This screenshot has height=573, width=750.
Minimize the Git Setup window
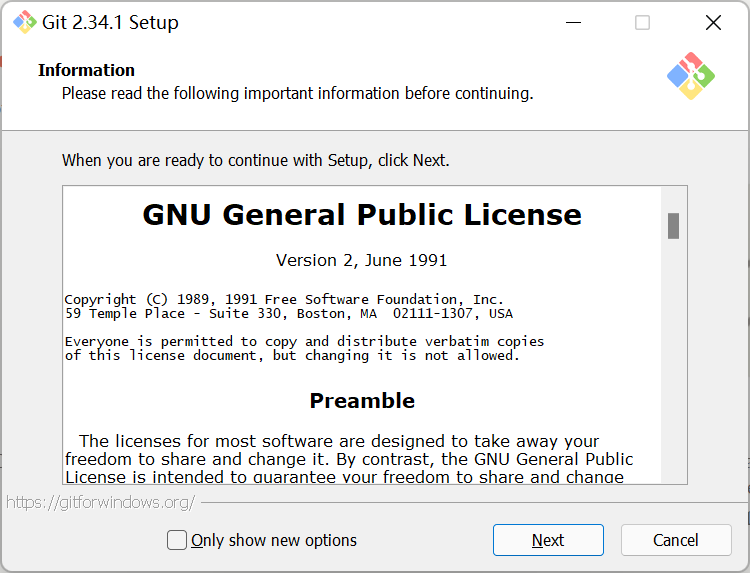[x=573, y=22]
